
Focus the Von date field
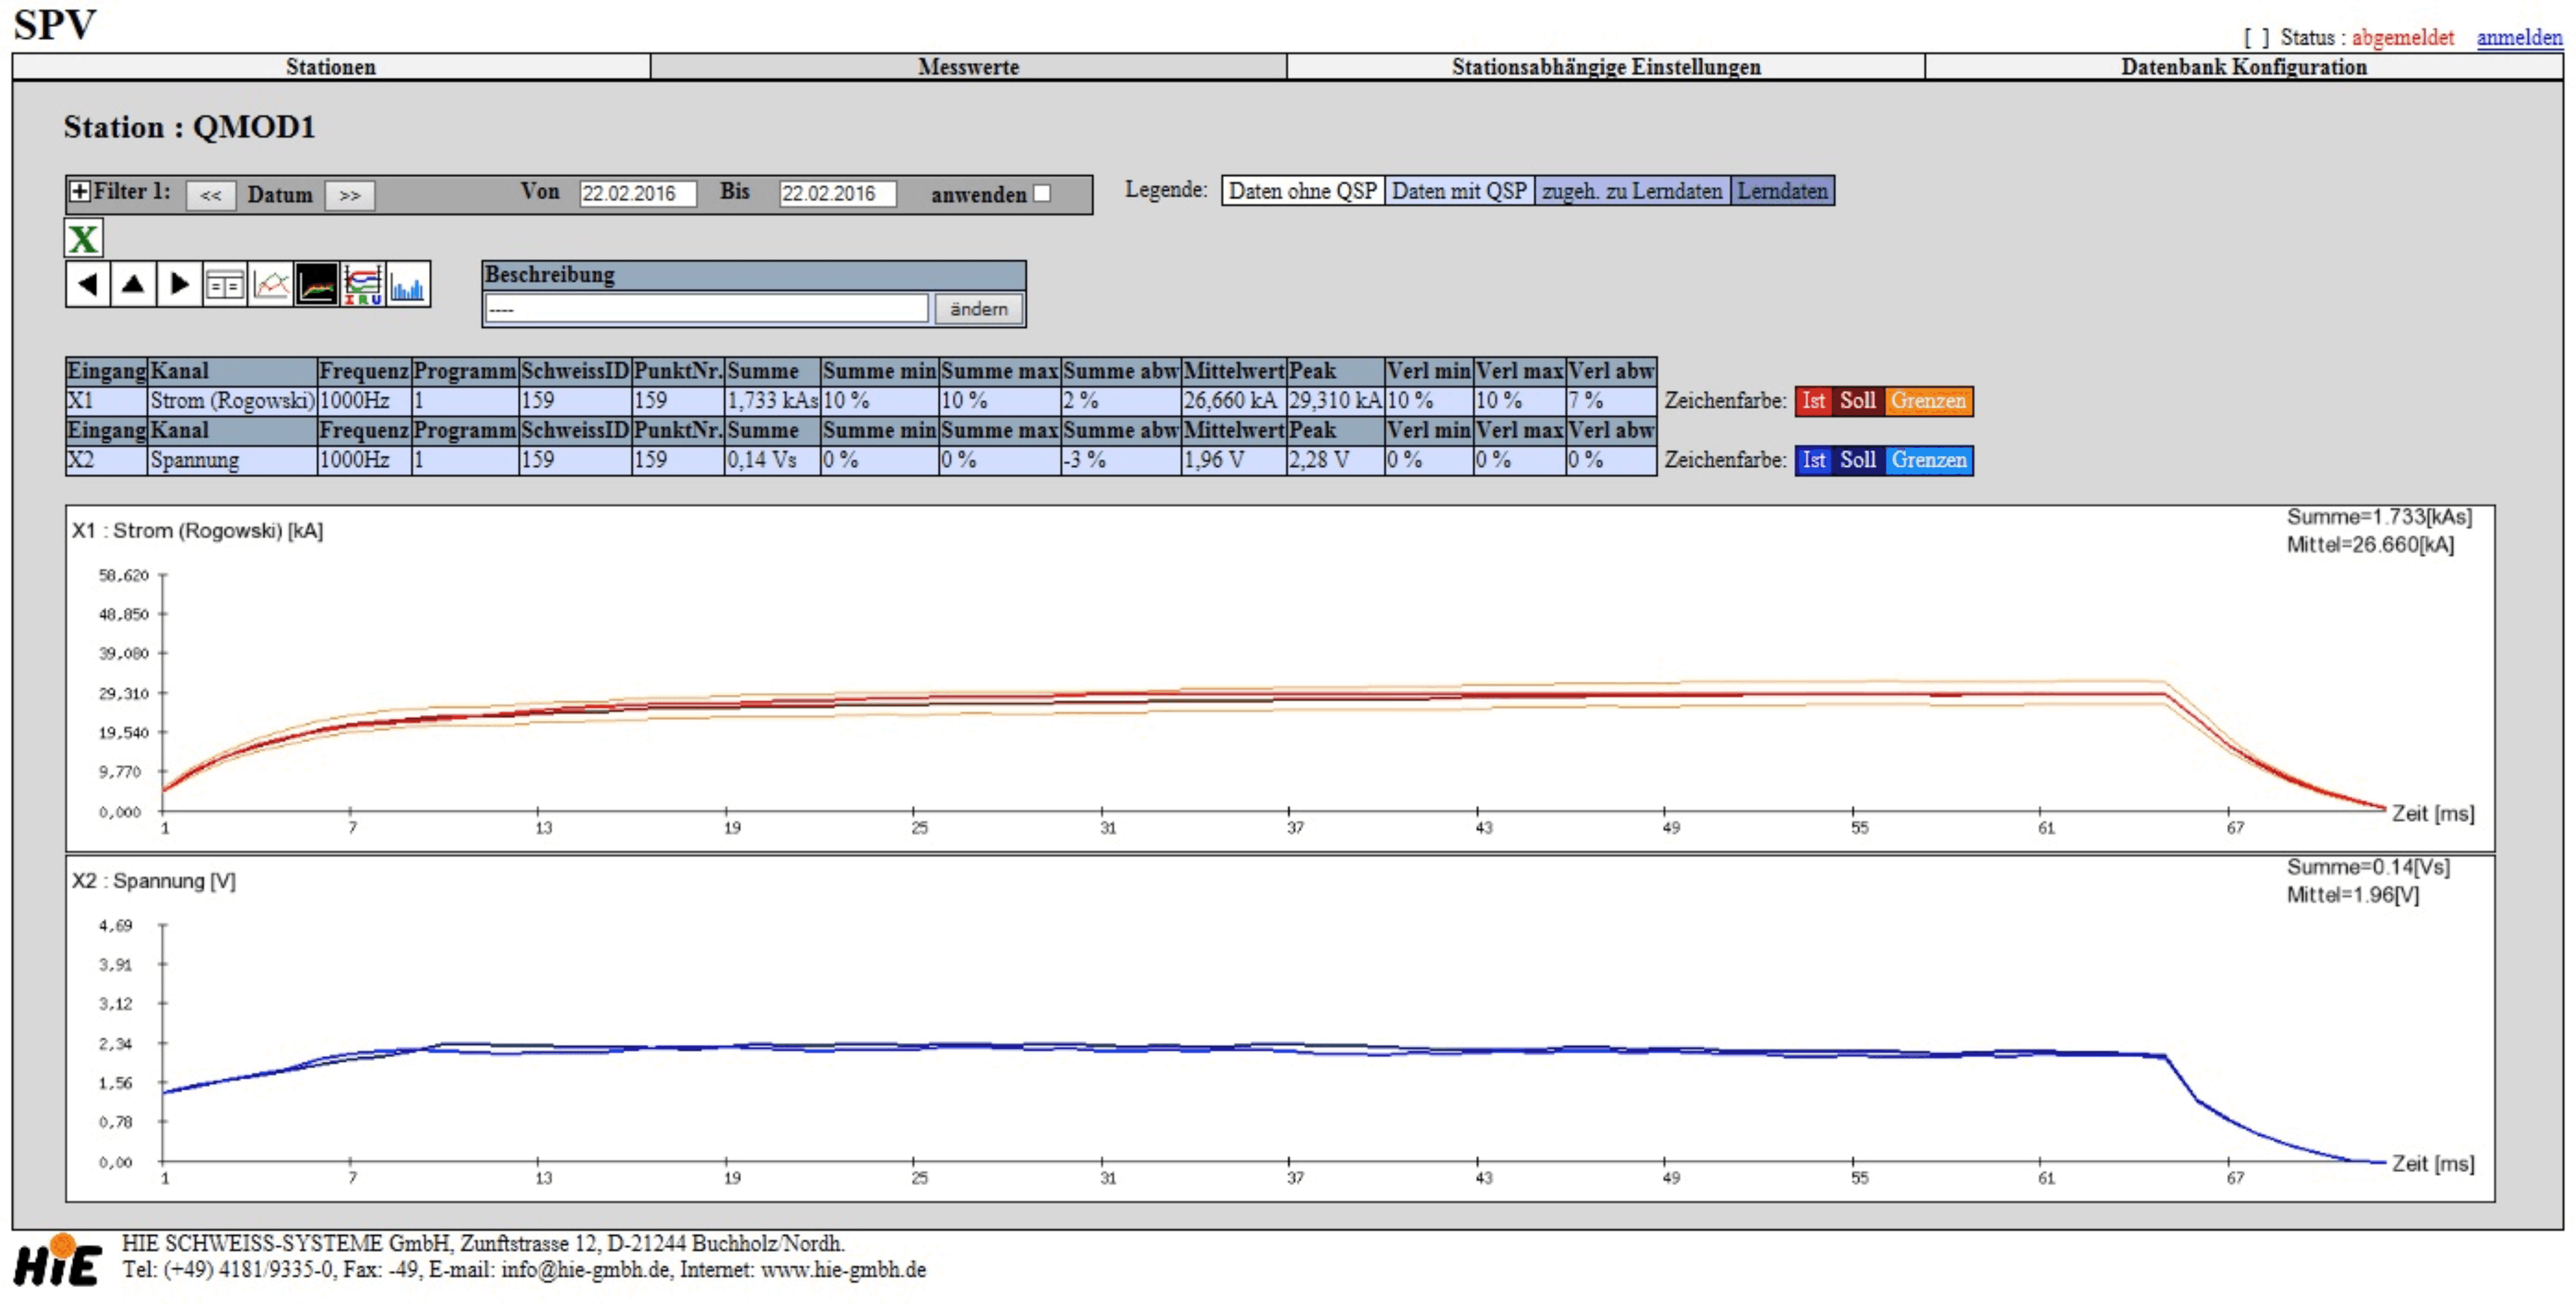638,194
